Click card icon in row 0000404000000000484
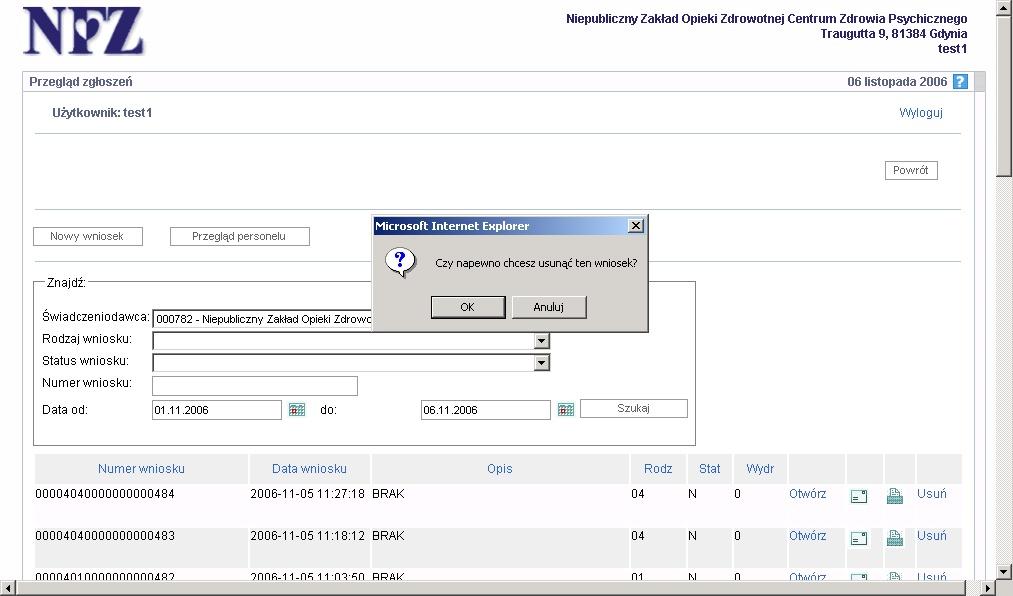The image size is (1013, 596). pos(859,497)
